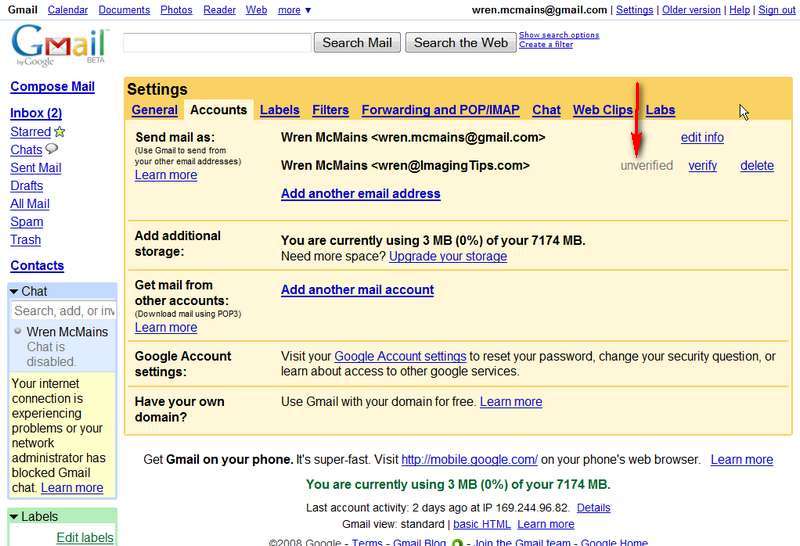Click Show search options link
Screen dimensions: 800x546
(559, 35)
